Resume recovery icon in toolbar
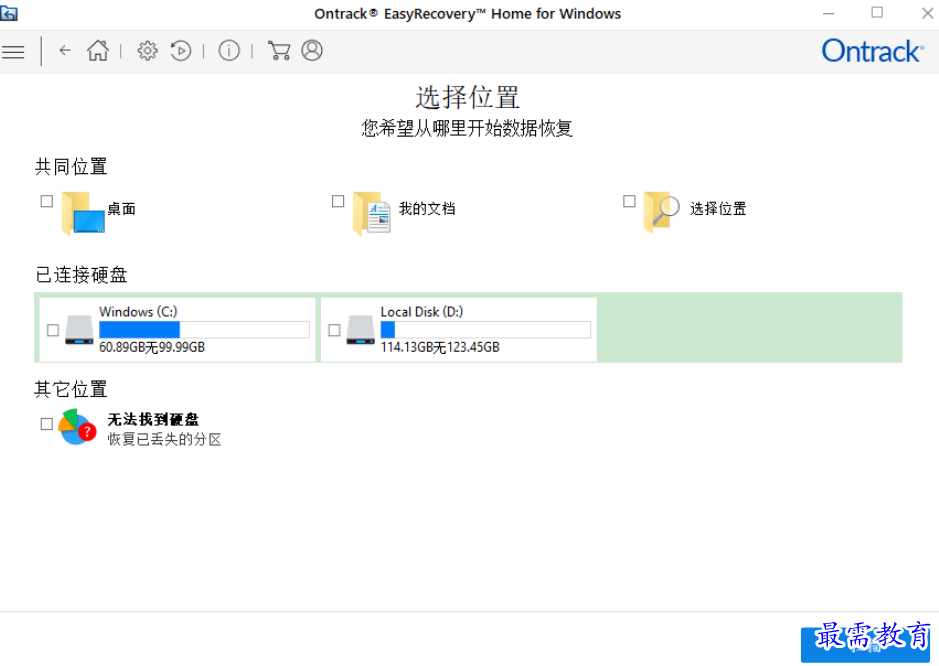Screen dimensions: 939x666 click(181, 50)
